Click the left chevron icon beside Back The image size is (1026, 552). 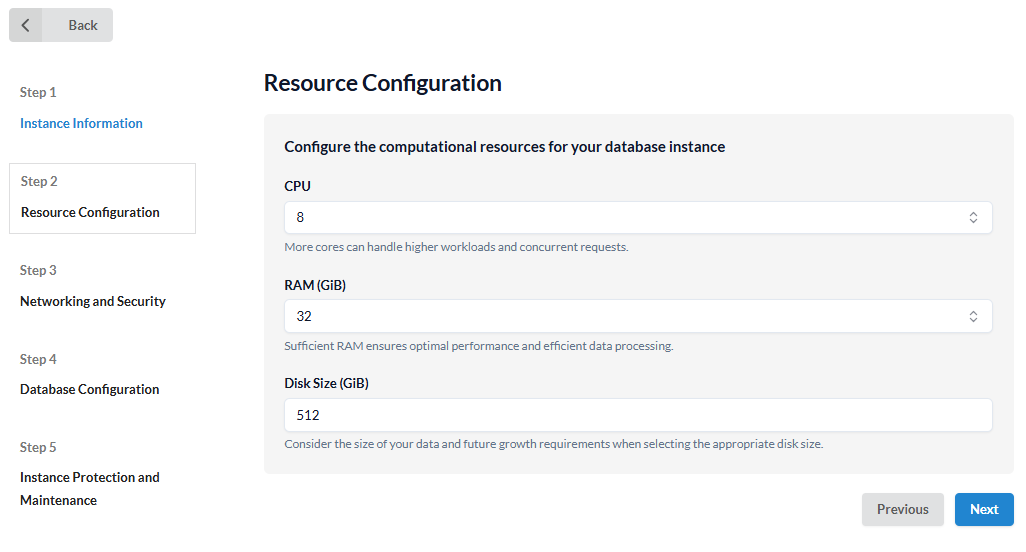click(26, 25)
